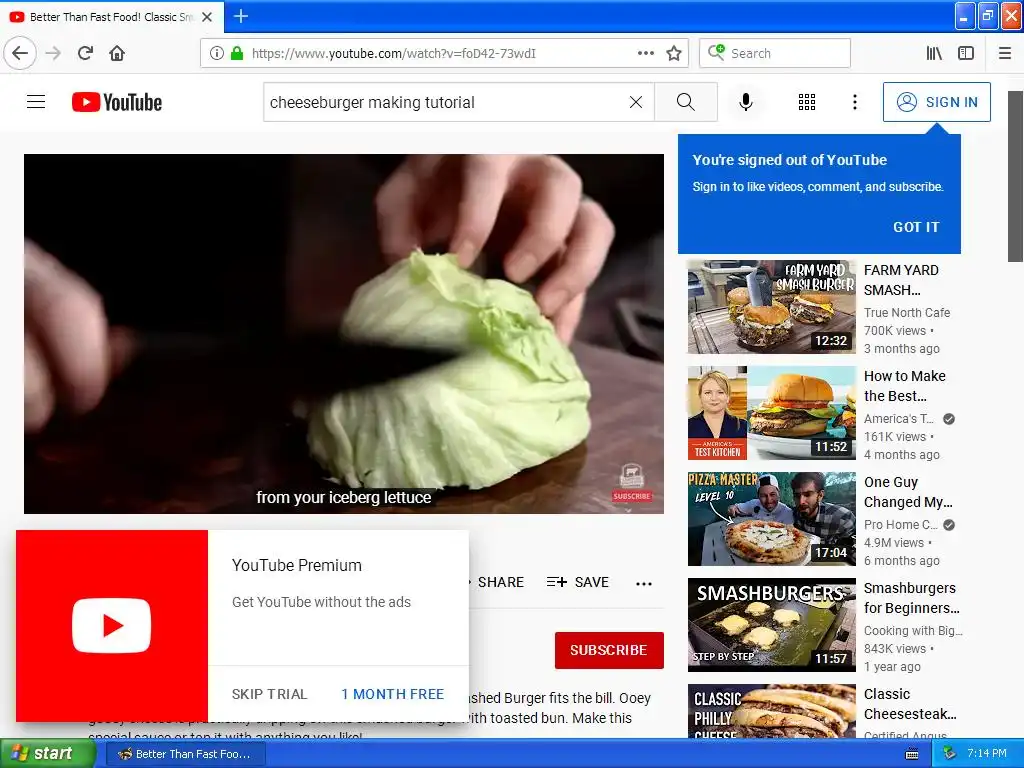1024x768 pixels.
Task: Open Smashburgers step by step thumbnail
Action: tap(771, 625)
